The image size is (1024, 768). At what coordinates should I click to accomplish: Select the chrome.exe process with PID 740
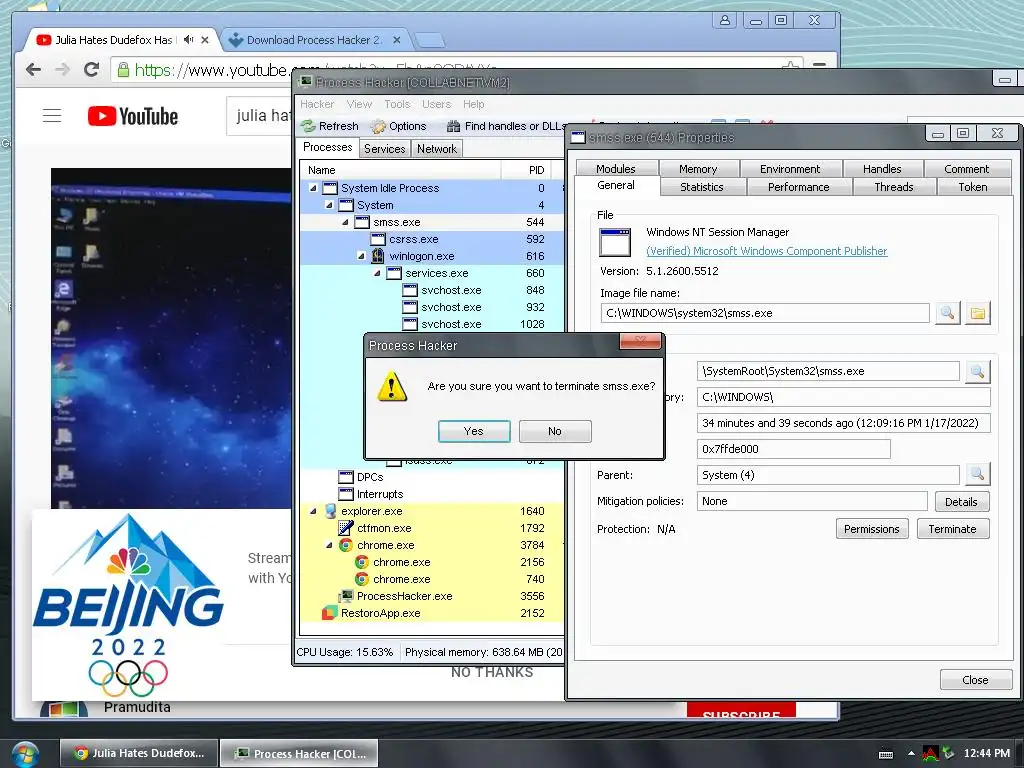click(431, 579)
